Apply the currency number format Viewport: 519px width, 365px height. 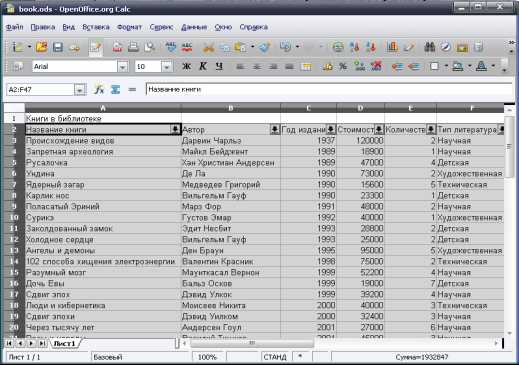tap(327, 66)
